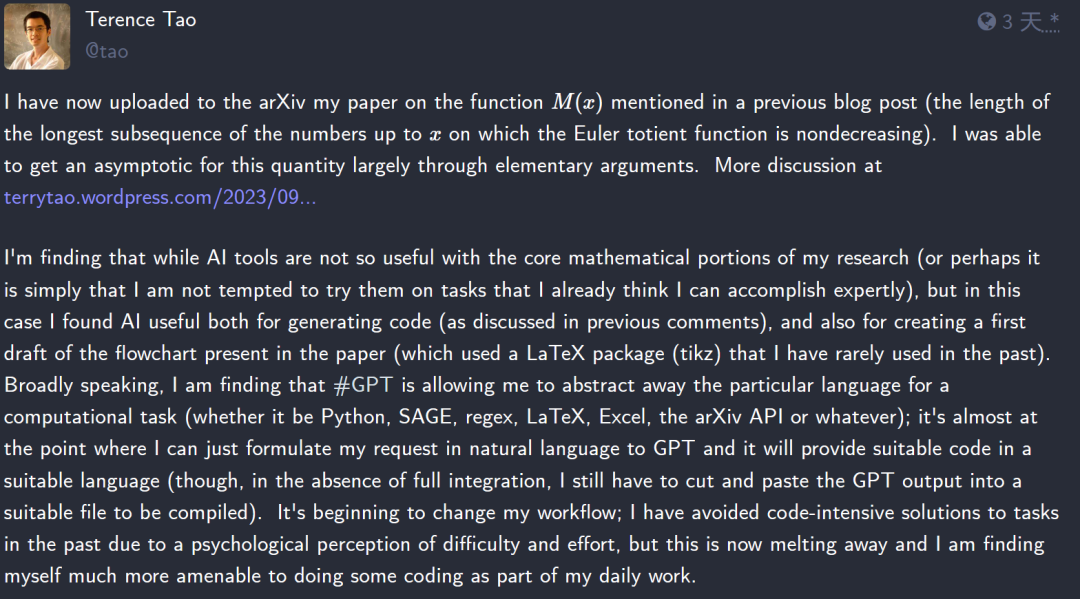Click the word 'flowchart' in the post

click(156, 353)
